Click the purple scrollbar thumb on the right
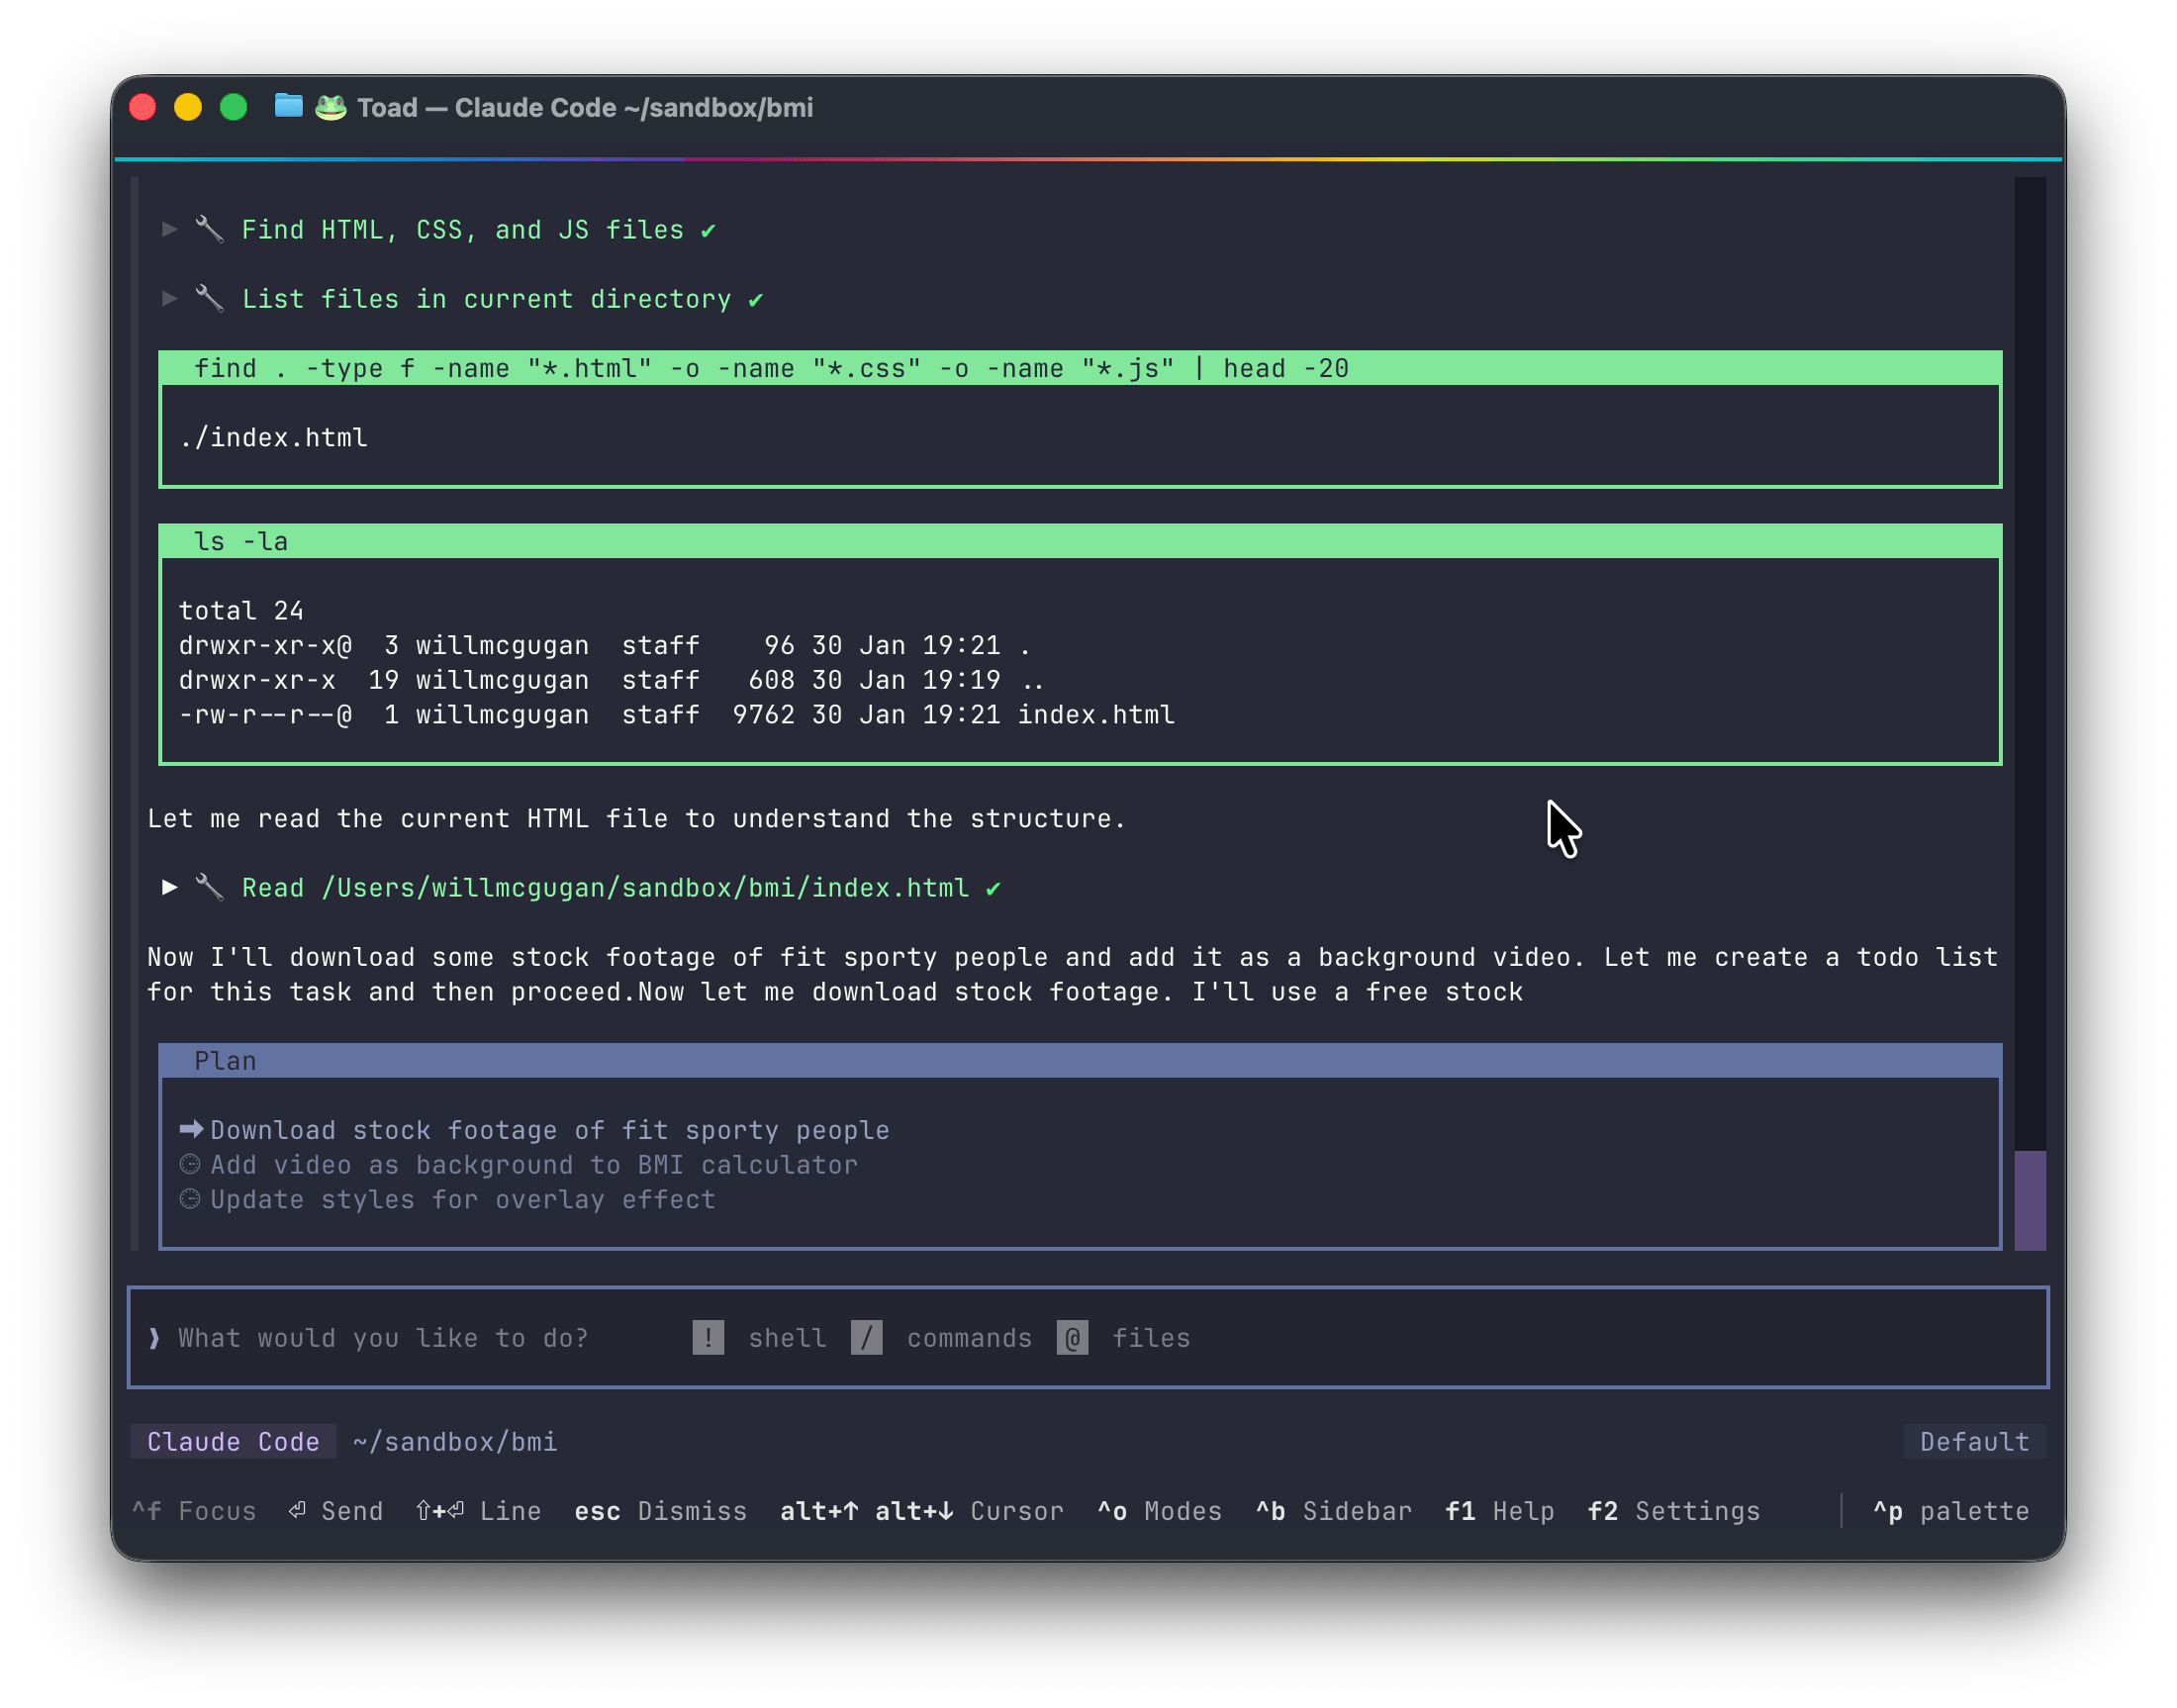Viewport: 2177px width, 1708px height. tap(2031, 1202)
